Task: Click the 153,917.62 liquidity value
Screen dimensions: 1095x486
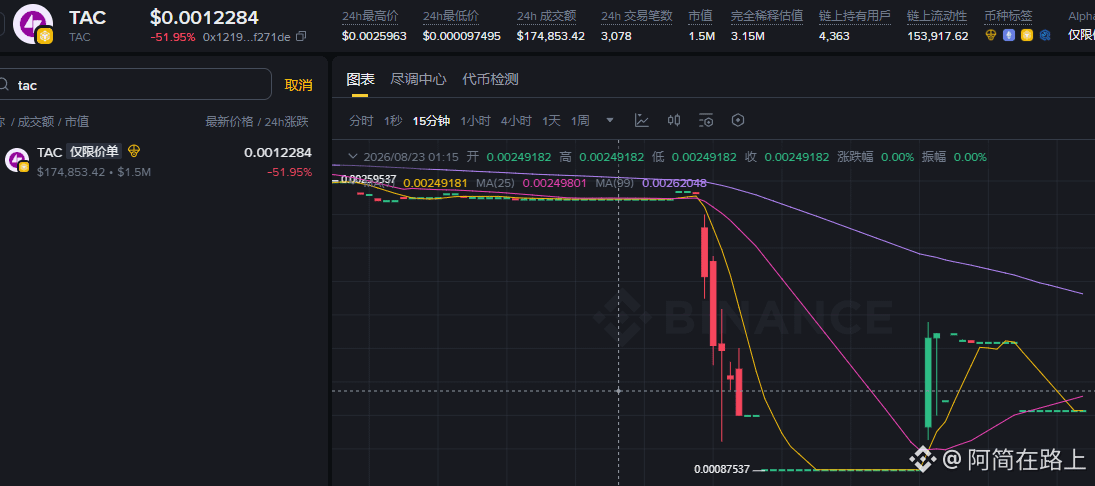Action: pyautogui.click(x=937, y=36)
